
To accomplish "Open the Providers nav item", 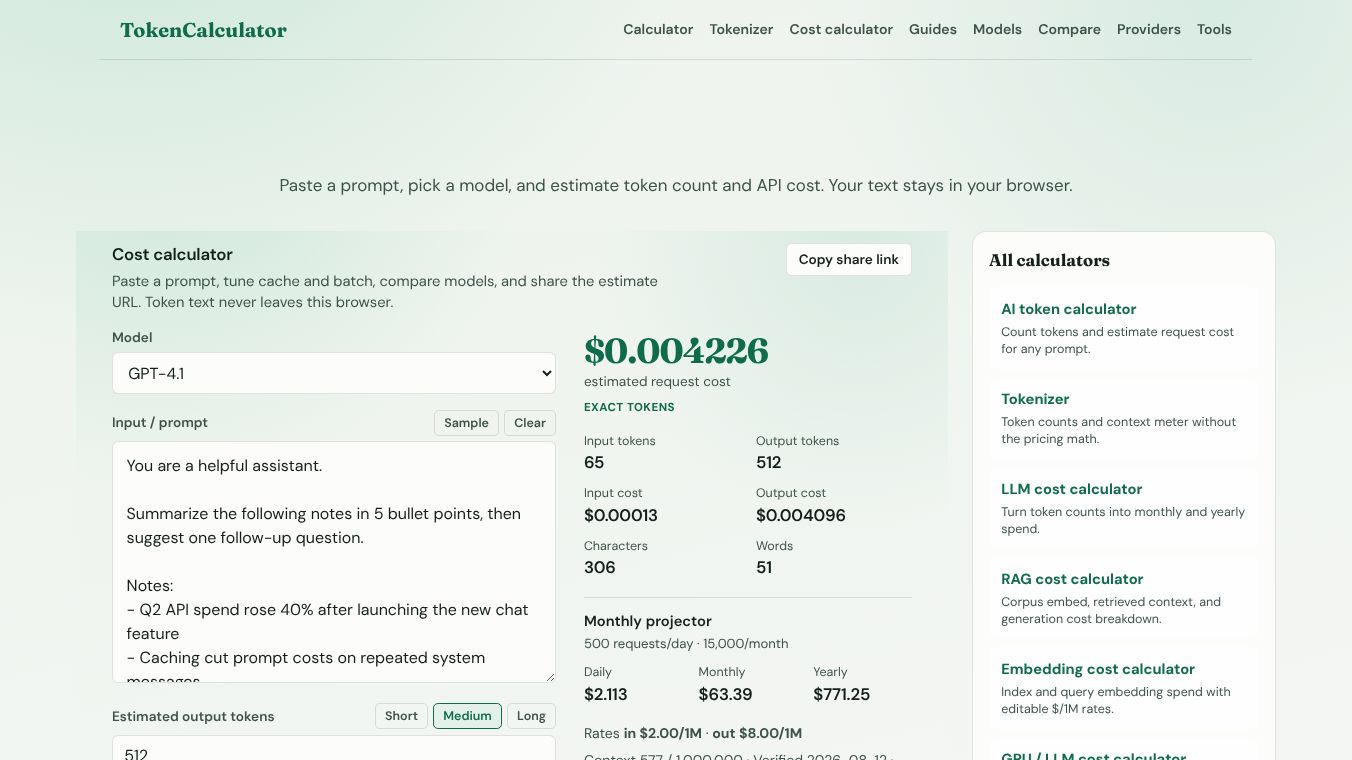I will [x=1149, y=30].
